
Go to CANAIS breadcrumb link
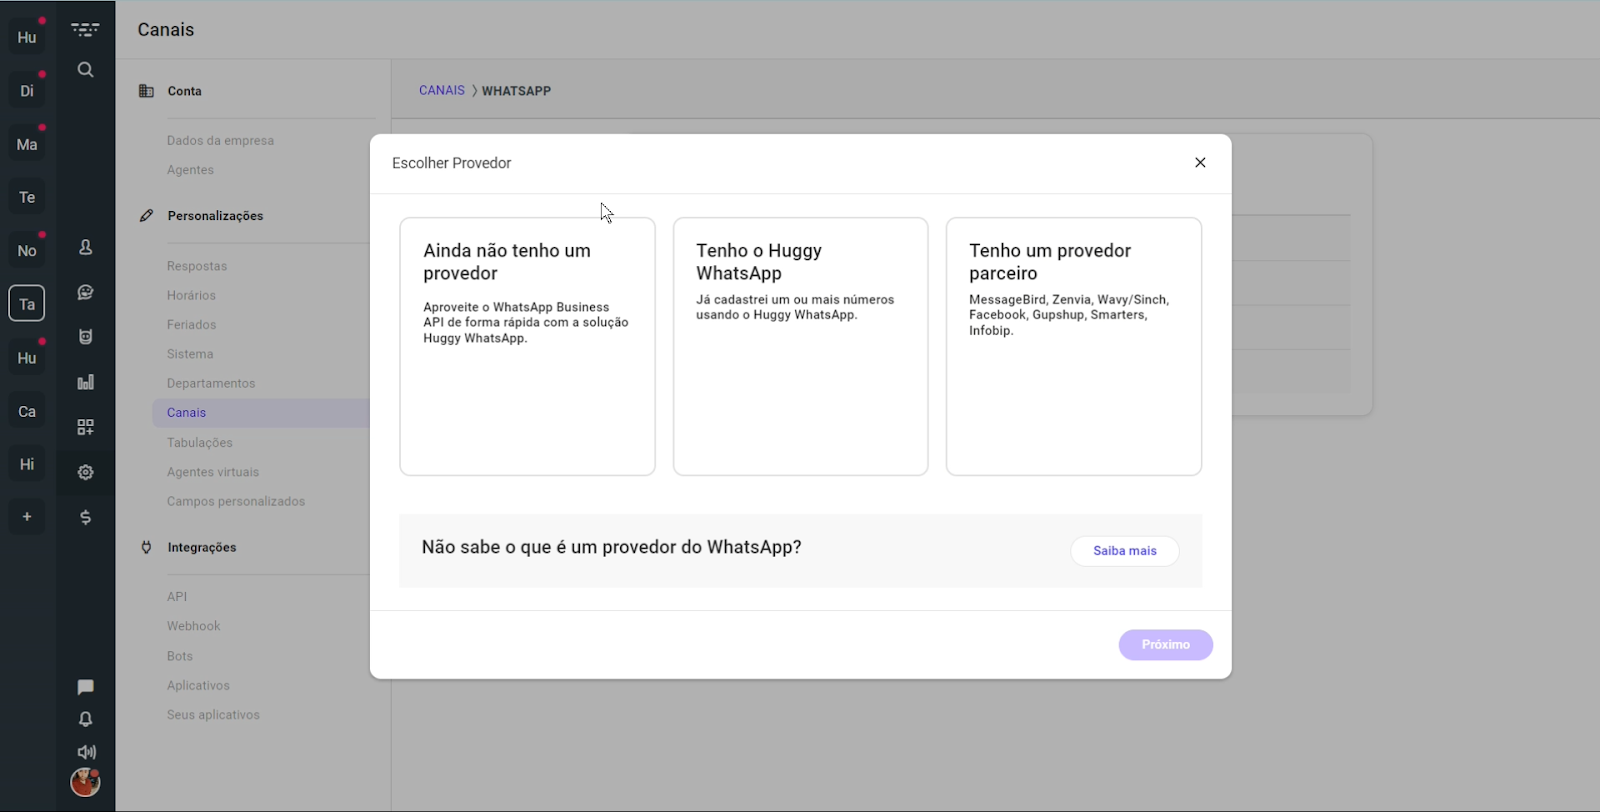click(442, 90)
